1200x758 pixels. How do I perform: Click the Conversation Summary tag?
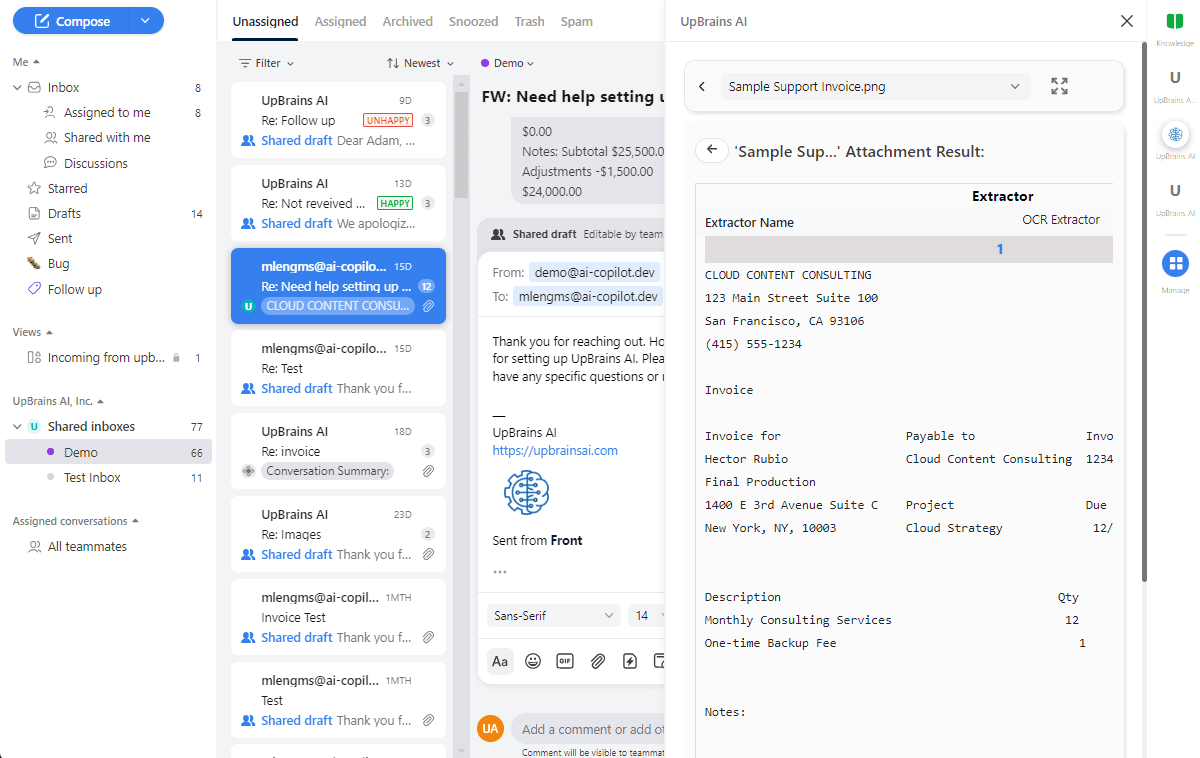[x=328, y=471]
